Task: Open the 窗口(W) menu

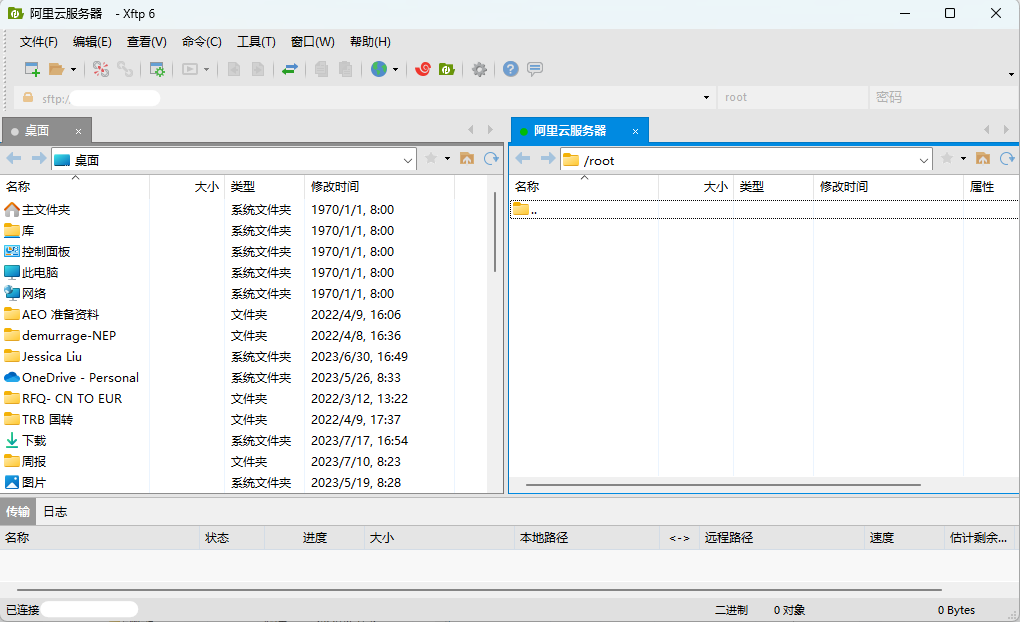Action: click(312, 42)
